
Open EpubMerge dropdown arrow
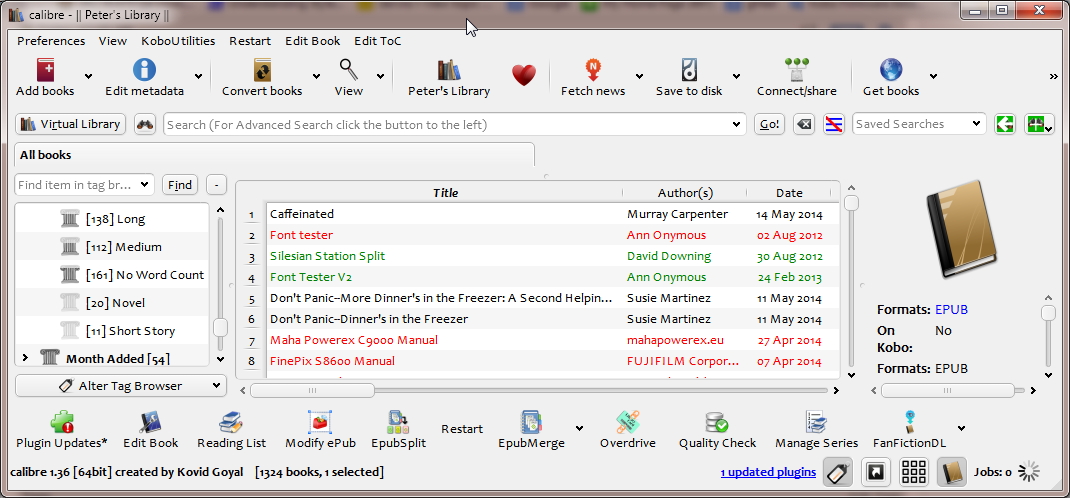pos(579,428)
